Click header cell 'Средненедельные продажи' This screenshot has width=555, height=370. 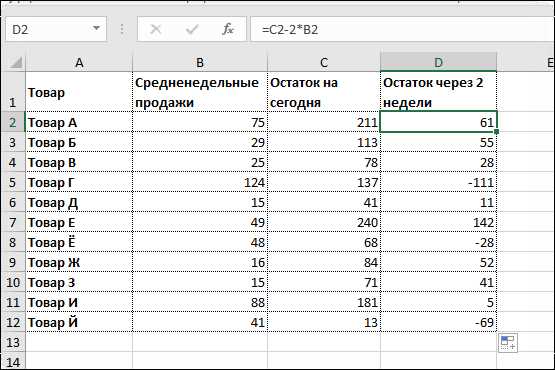click(x=200, y=92)
